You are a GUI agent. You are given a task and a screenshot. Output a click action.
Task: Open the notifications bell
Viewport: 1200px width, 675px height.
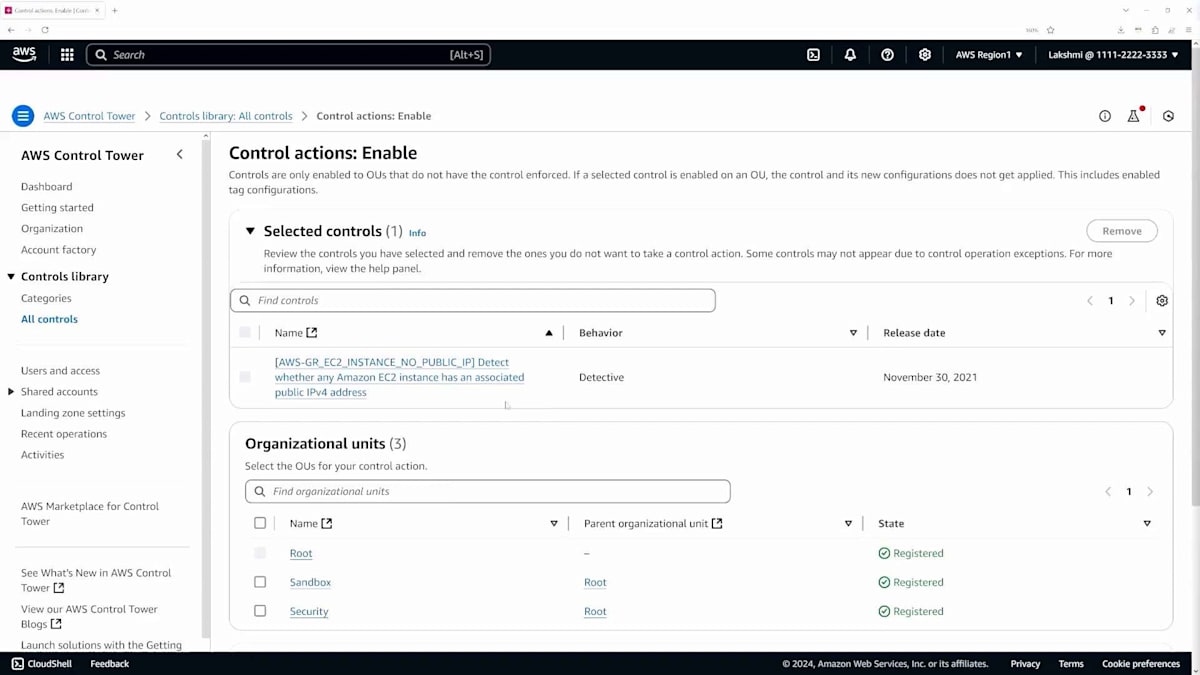(x=850, y=55)
